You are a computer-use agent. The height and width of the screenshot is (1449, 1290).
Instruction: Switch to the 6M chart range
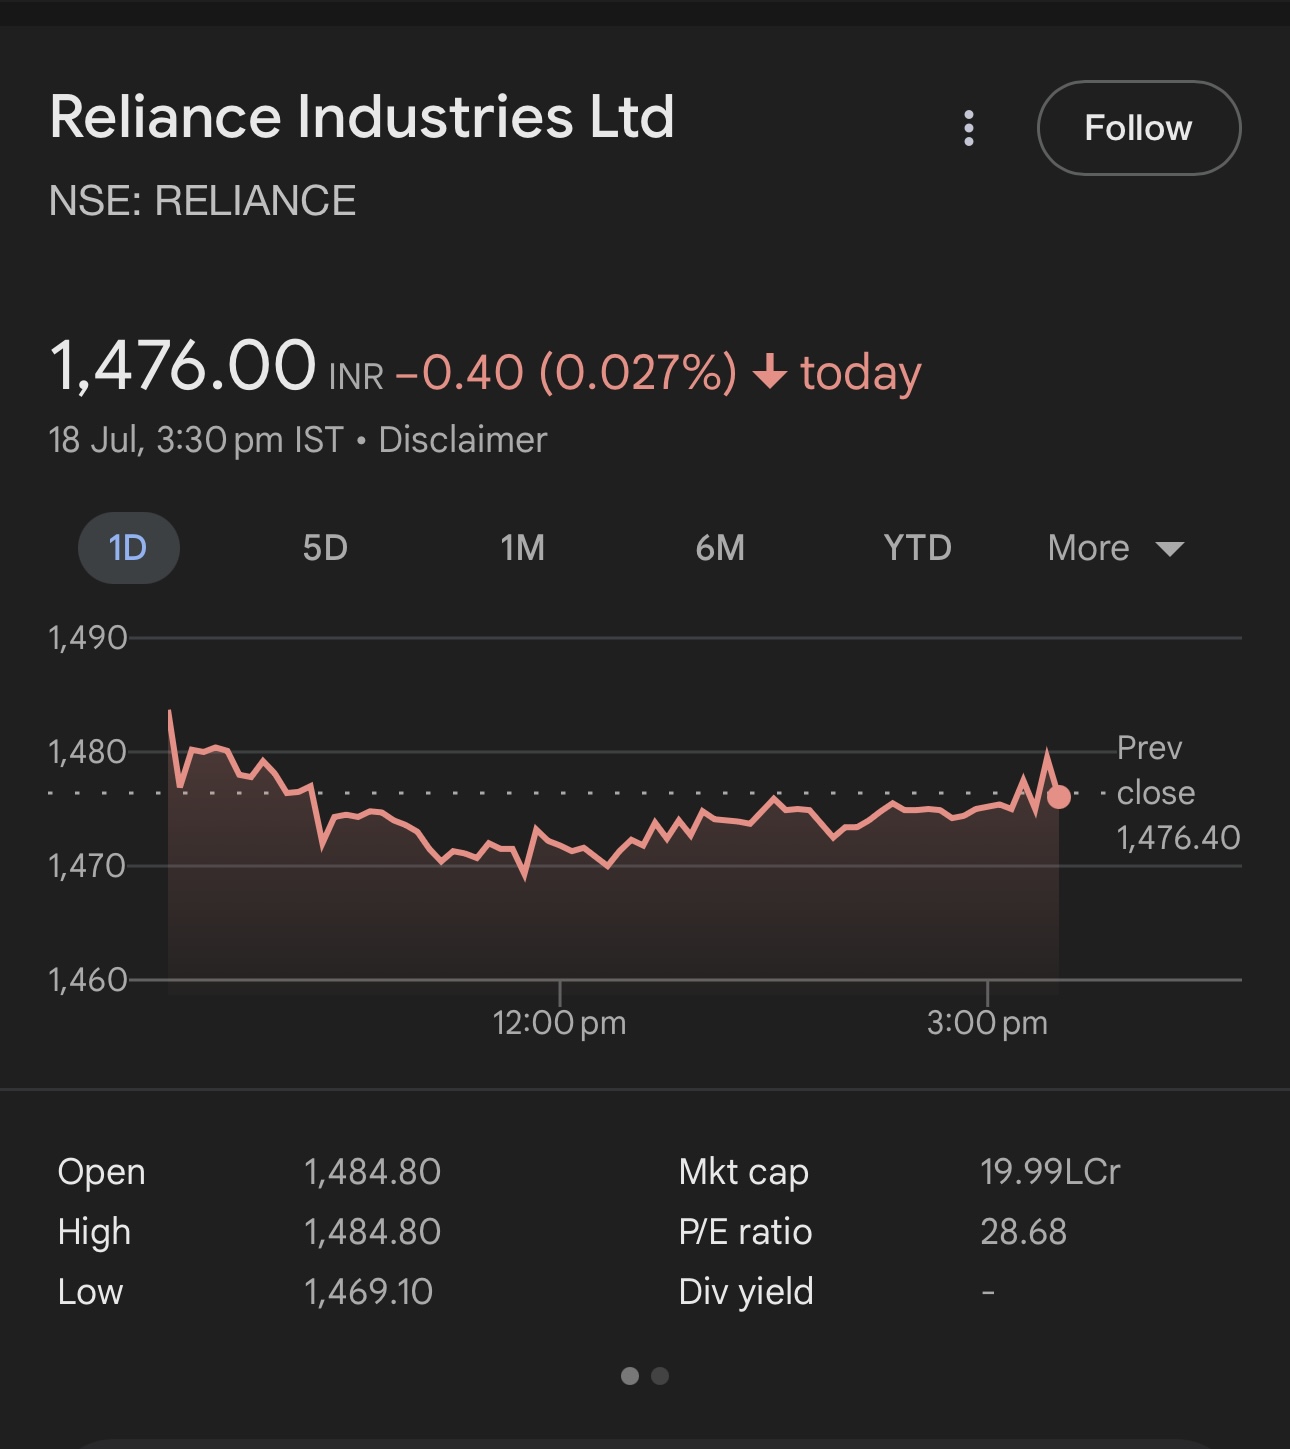click(720, 548)
